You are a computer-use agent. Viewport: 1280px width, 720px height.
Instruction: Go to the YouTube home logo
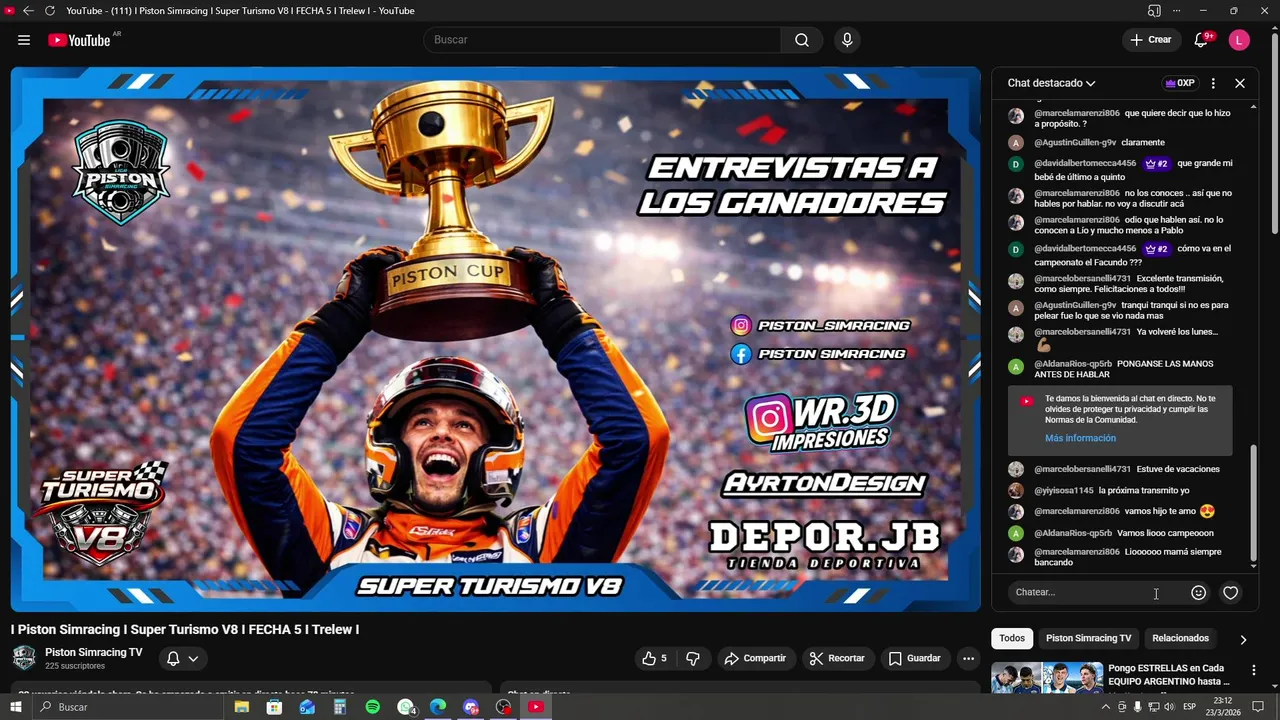(79, 40)
